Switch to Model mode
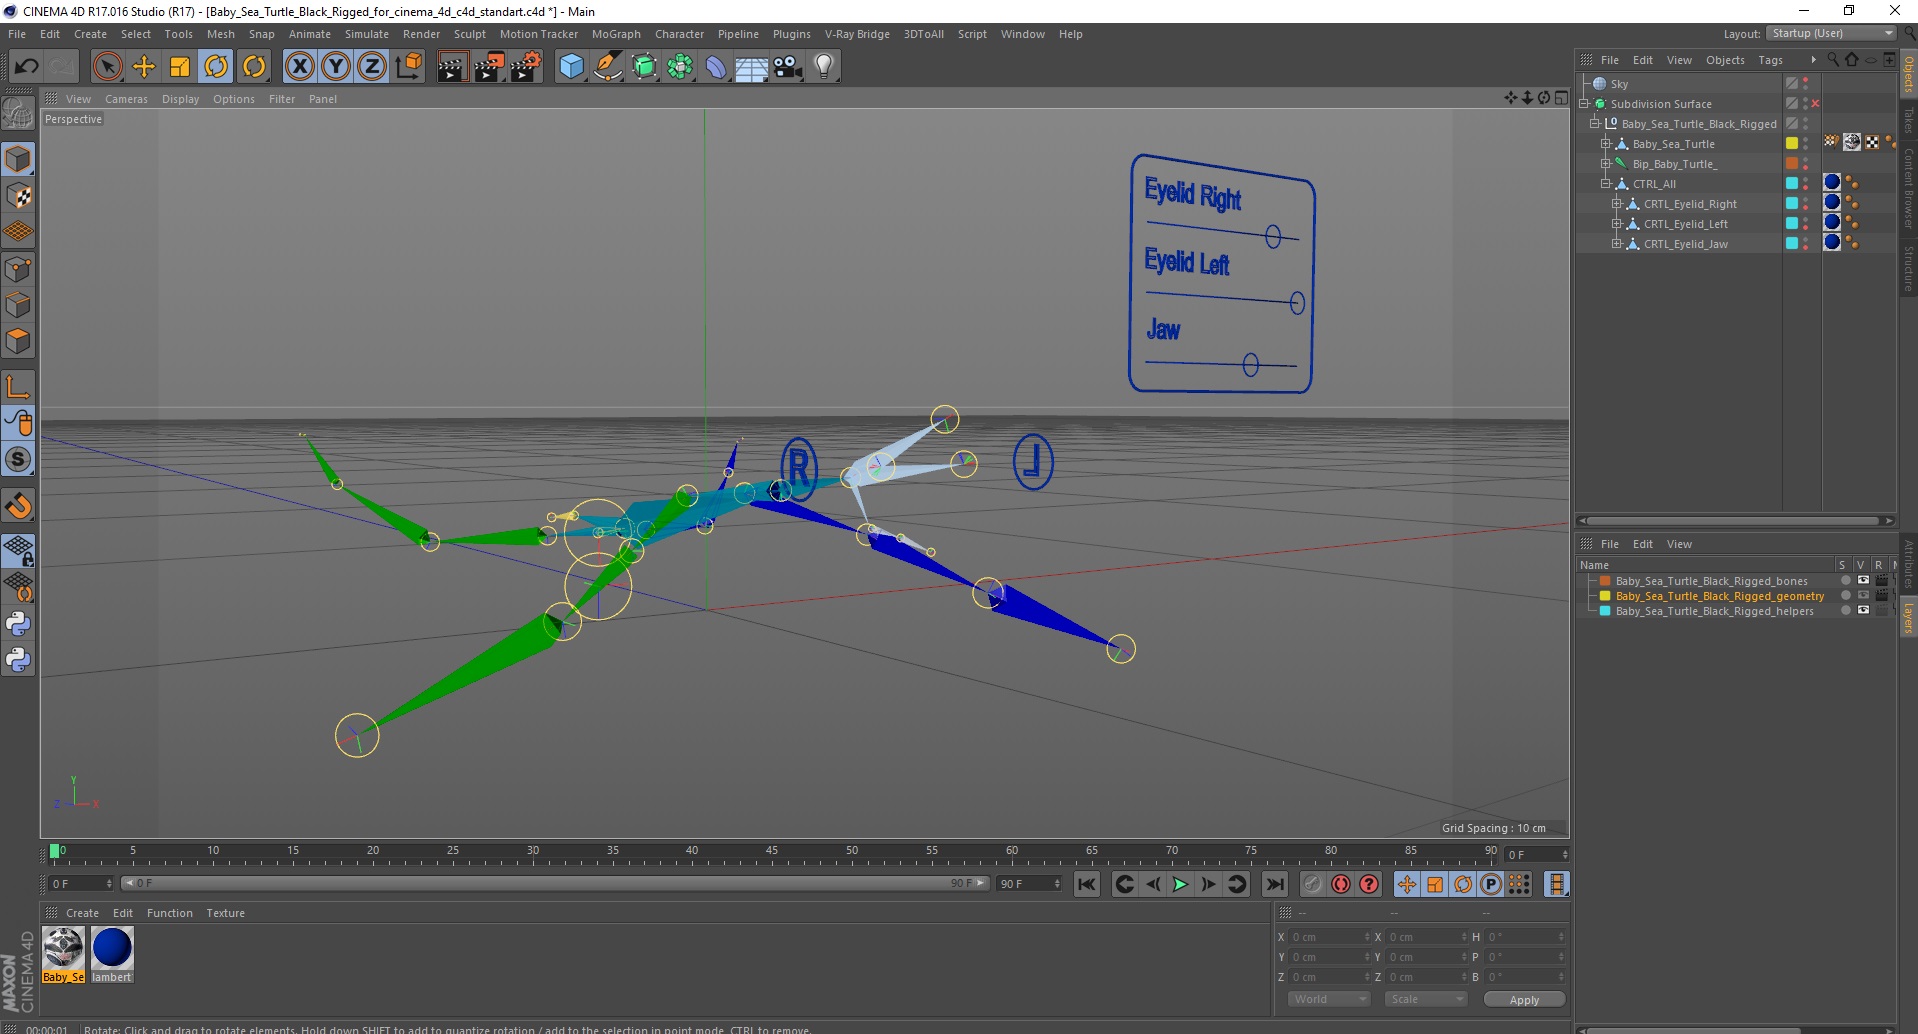 pos(18,159)
